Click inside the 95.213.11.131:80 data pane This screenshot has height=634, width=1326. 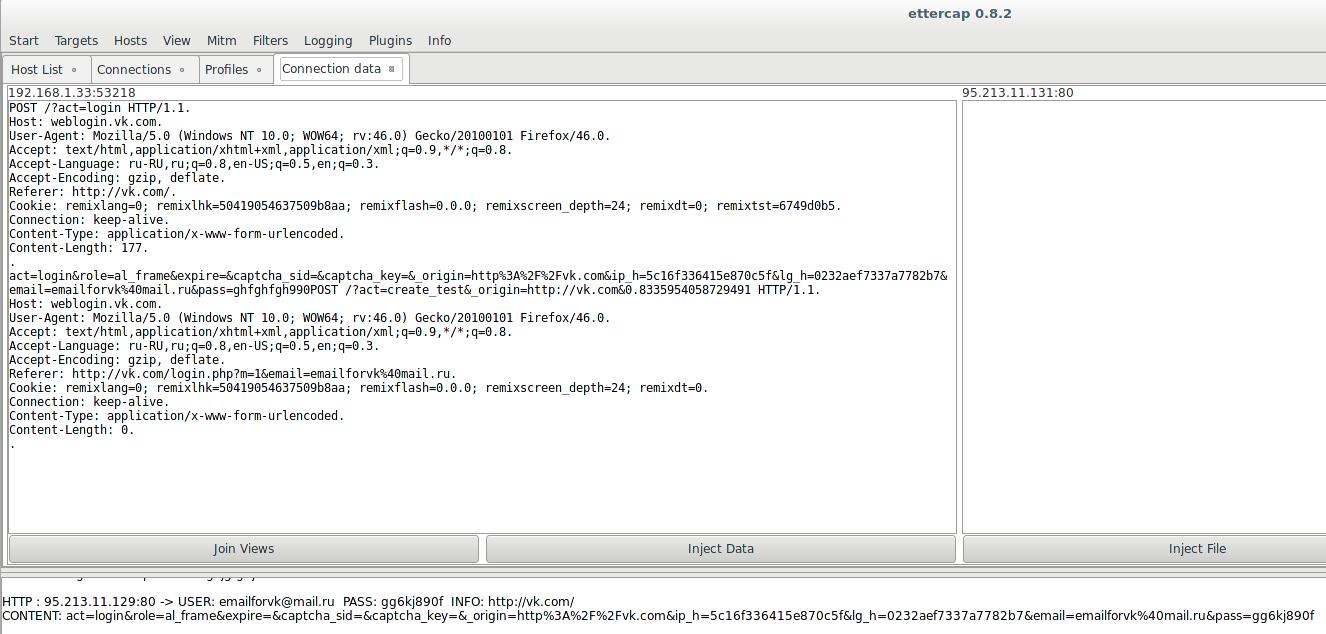(1144, 316)
